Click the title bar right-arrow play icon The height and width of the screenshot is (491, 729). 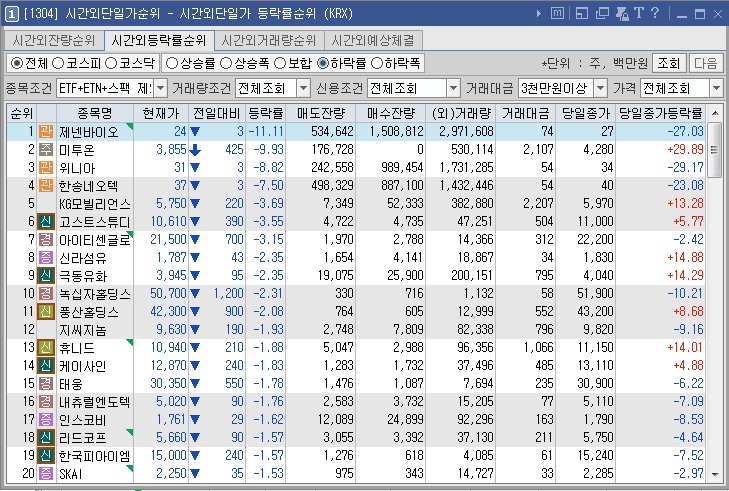[x=538, y=13]
